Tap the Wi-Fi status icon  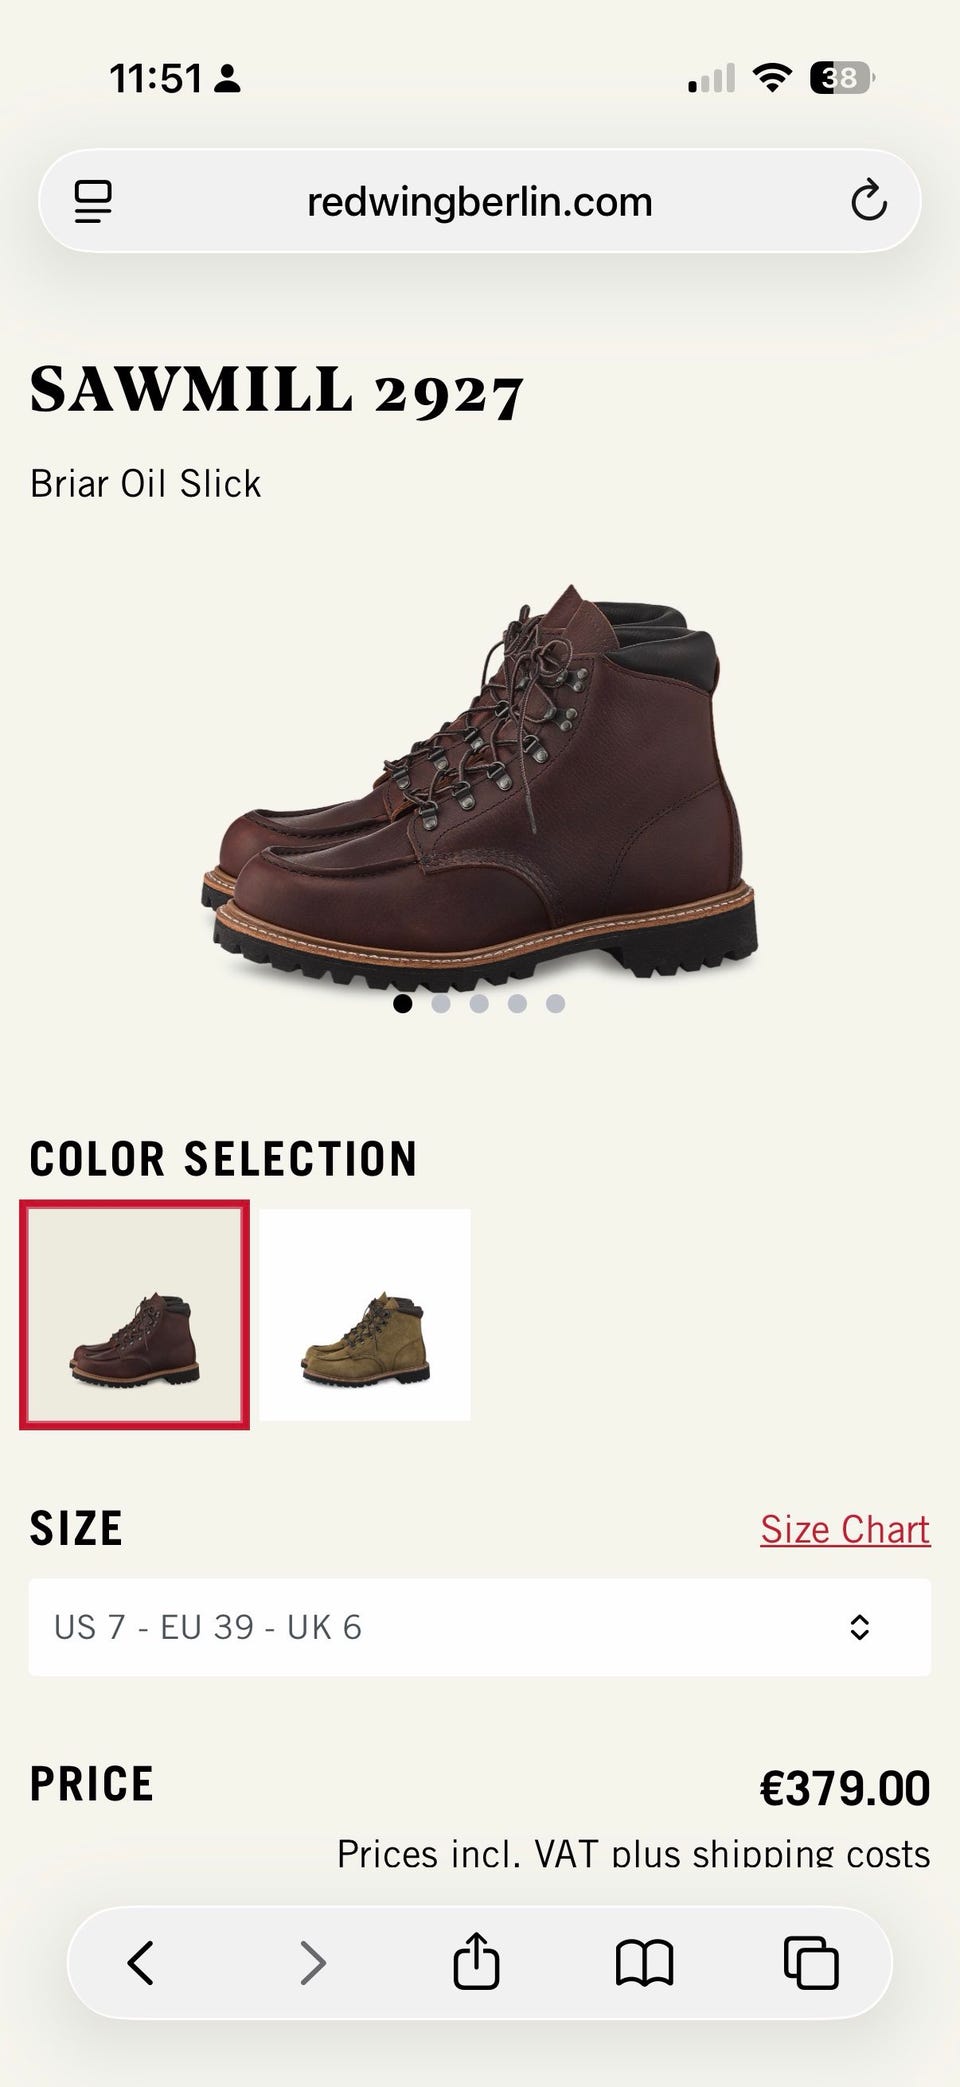point(771,77)
